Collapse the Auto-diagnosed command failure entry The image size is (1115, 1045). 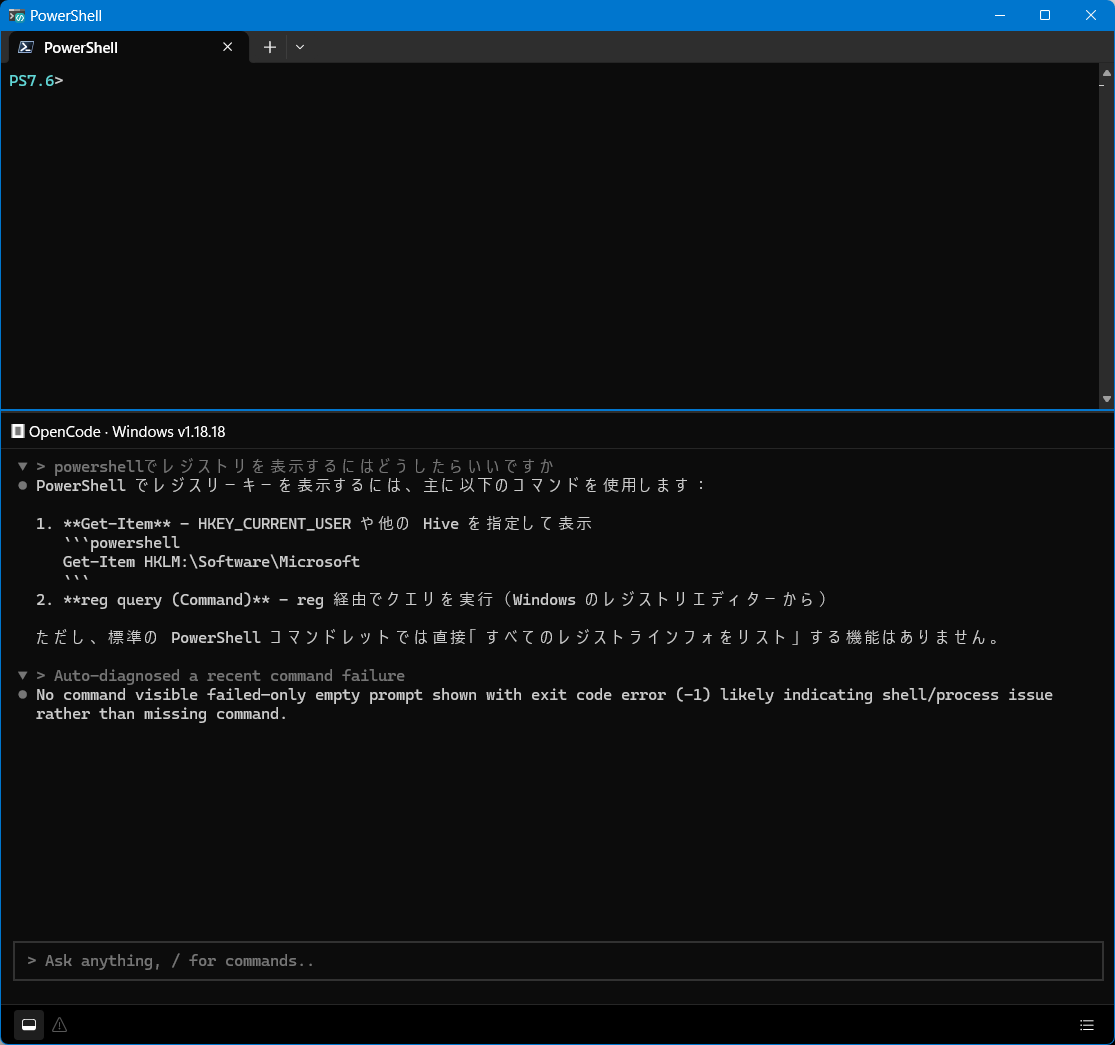pyautogui.click(x=23, y=675)
